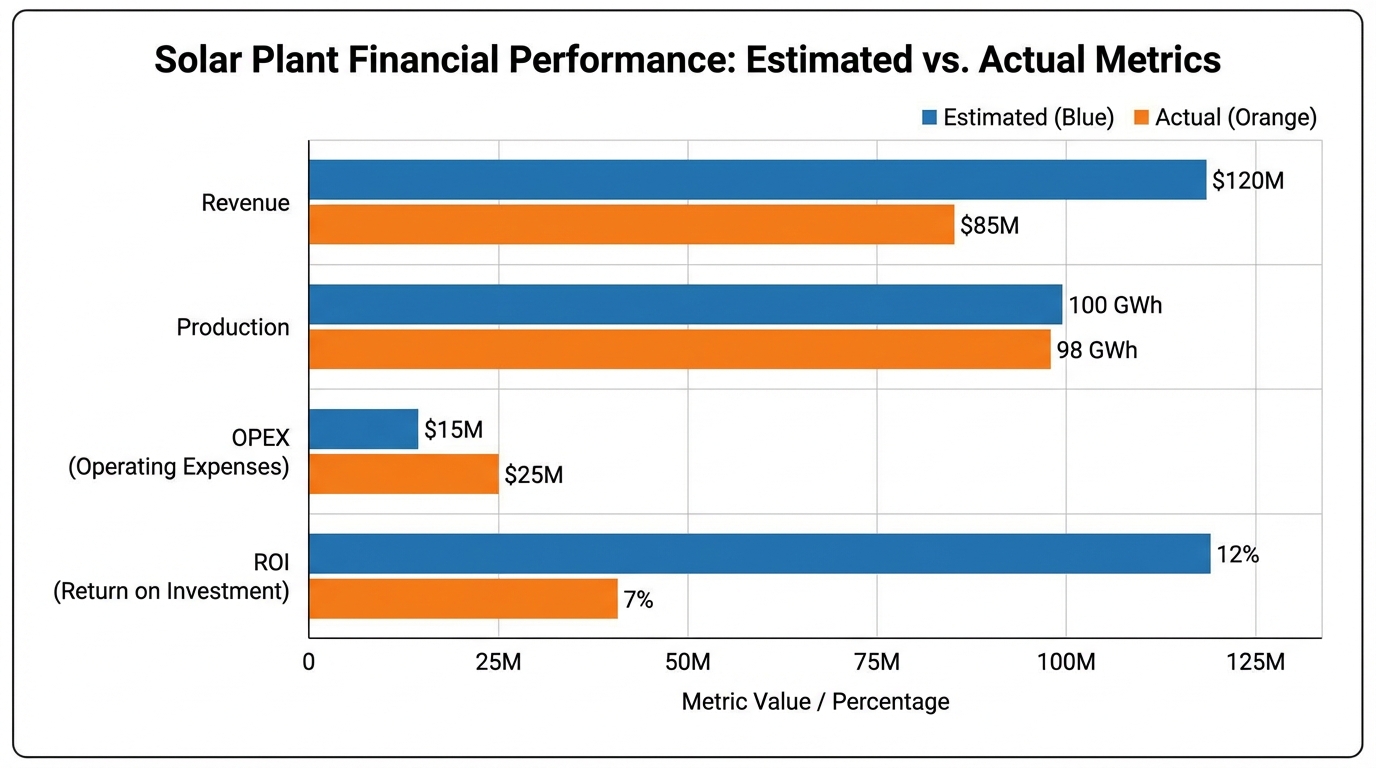Select the "ROI (Return on Investment)" category label
The height and width of the screenshot is (768, 1376).
pos(171,578)
